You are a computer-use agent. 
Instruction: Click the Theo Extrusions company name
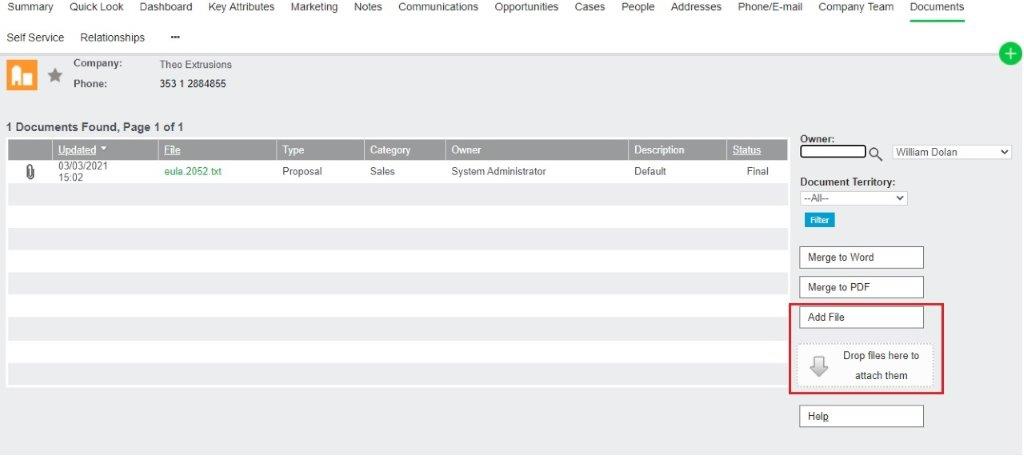tap(195, 65)
